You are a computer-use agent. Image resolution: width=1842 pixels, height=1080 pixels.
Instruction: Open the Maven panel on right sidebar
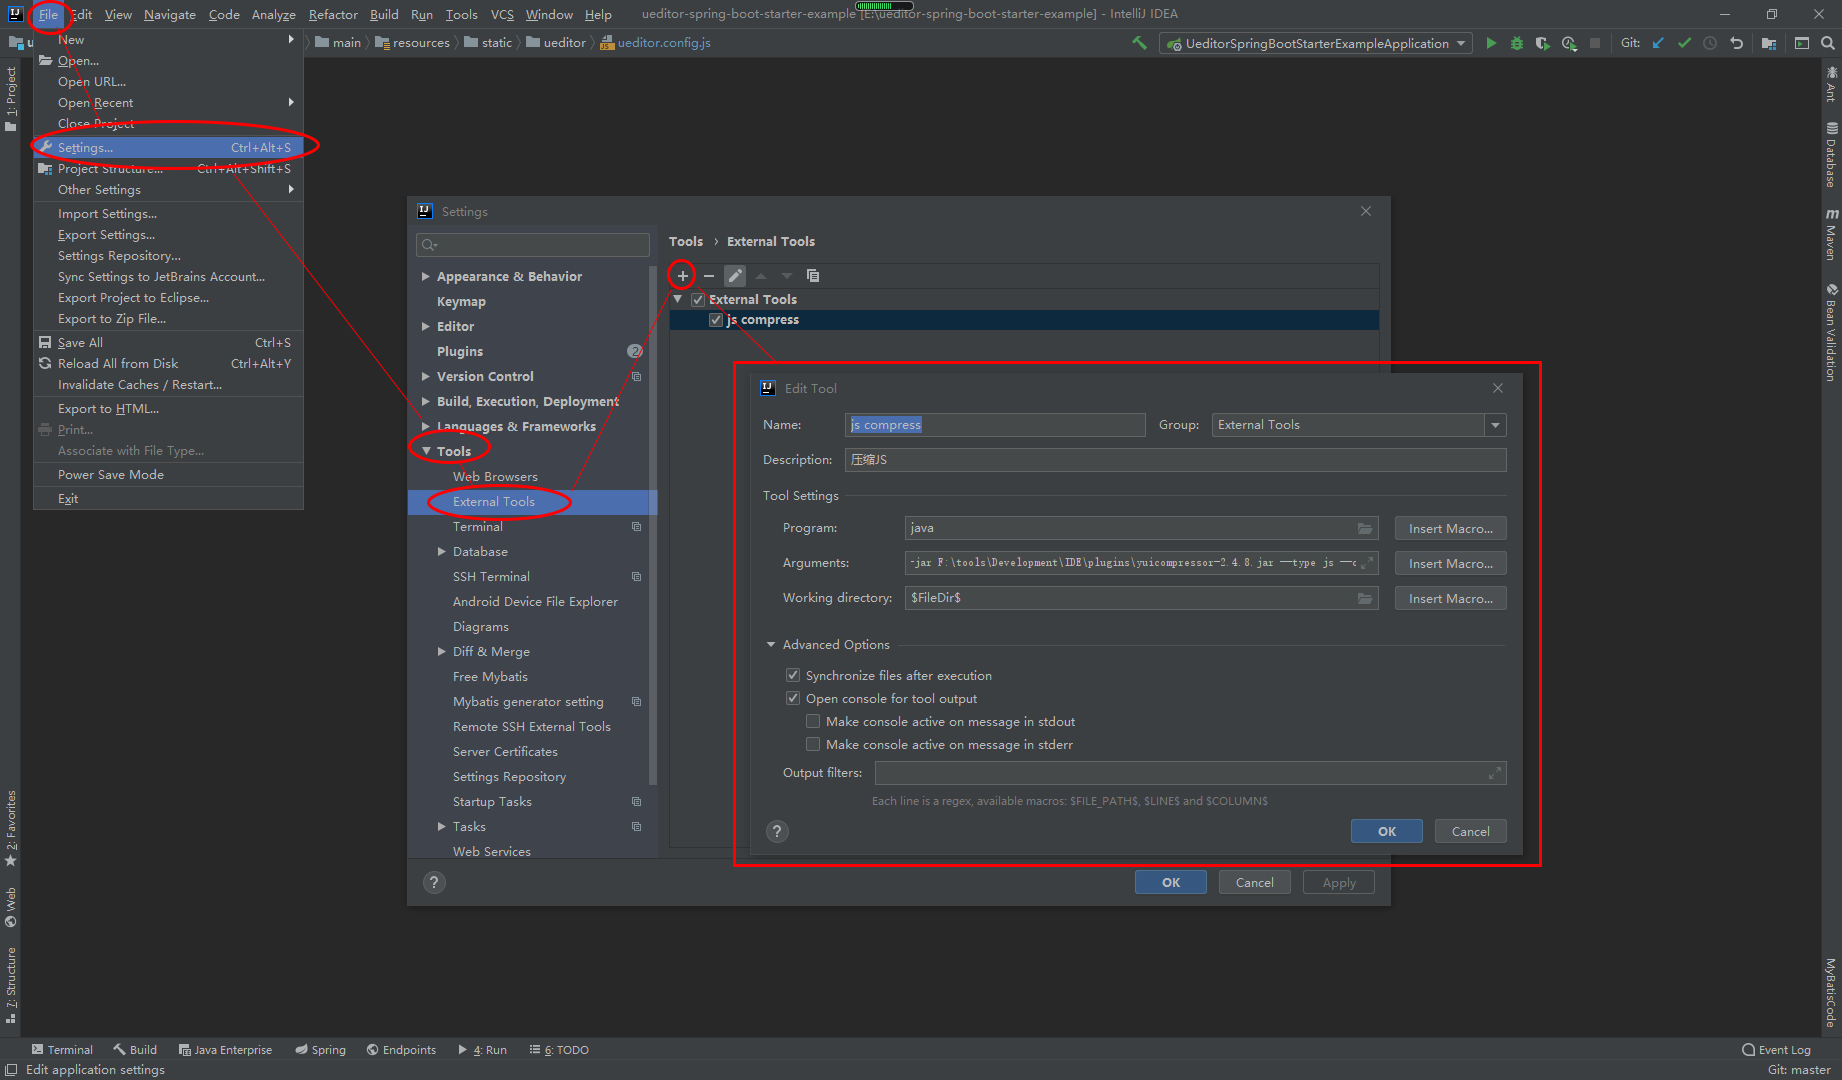point(1830,235)
